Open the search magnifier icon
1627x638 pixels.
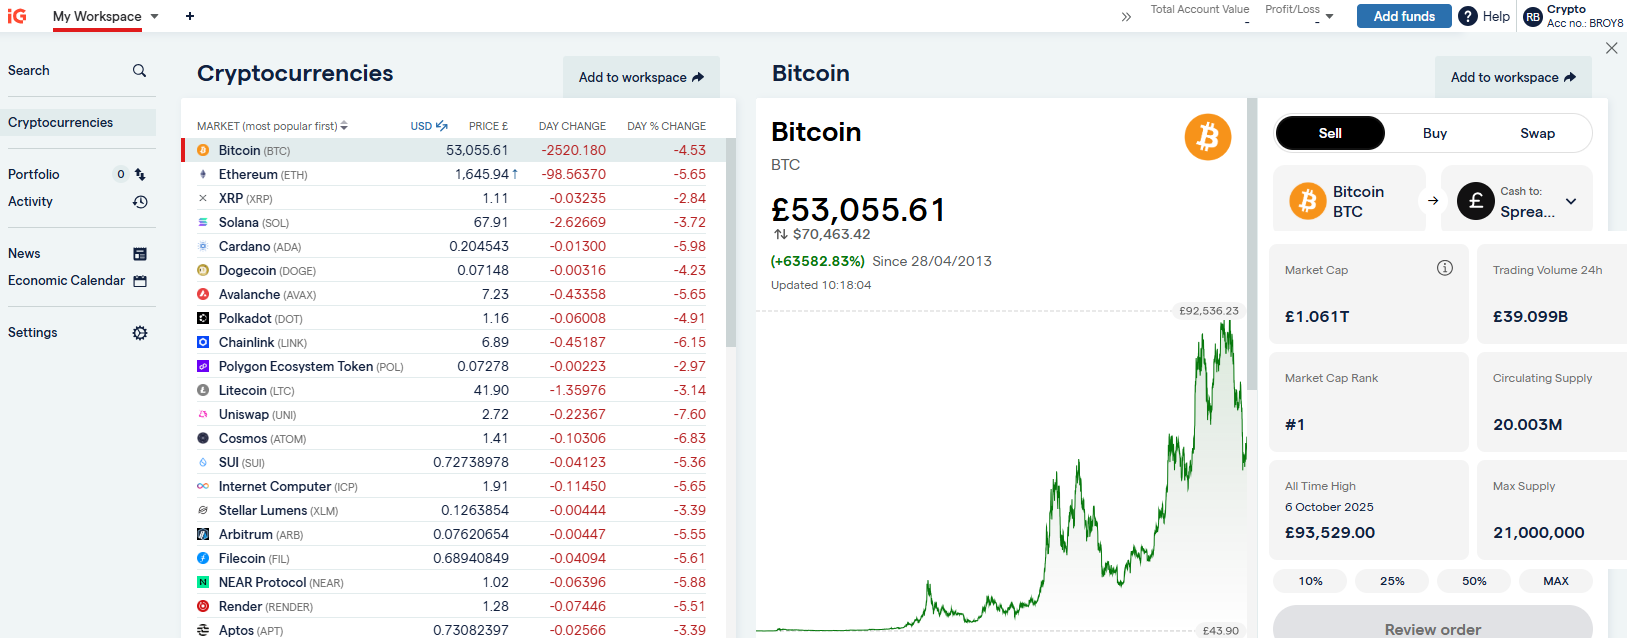coord(139,70)
